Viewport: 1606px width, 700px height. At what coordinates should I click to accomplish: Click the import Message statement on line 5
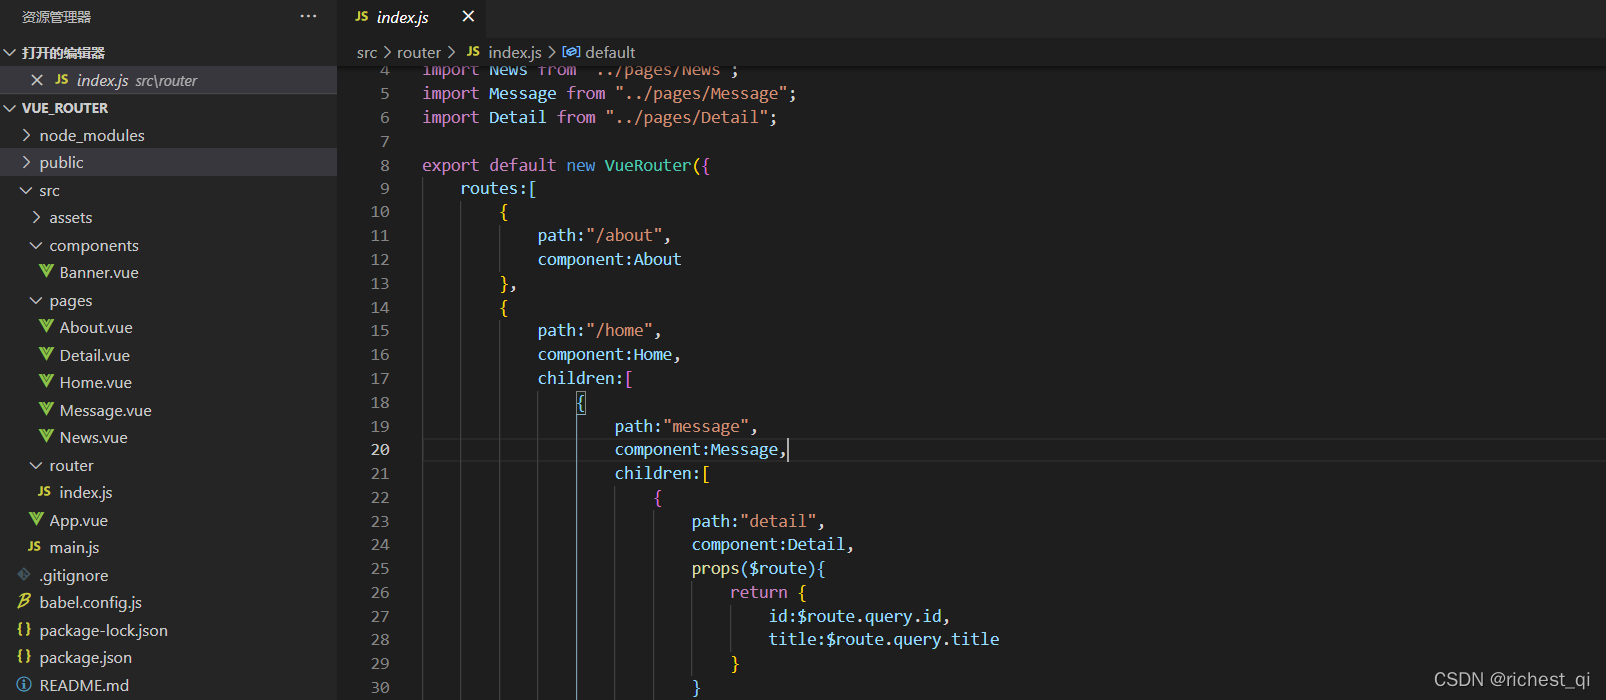(609, 94)
